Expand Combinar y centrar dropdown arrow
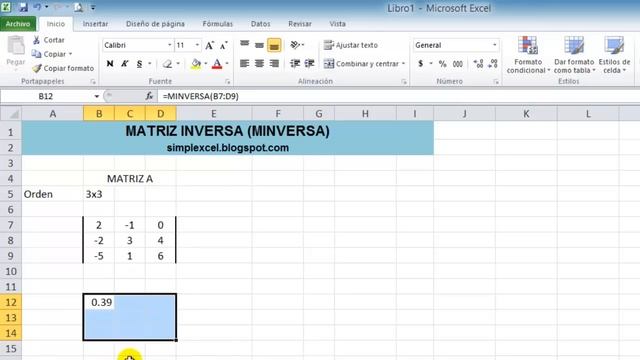Screen dimensions: 640x360 [x=403, y=64]
